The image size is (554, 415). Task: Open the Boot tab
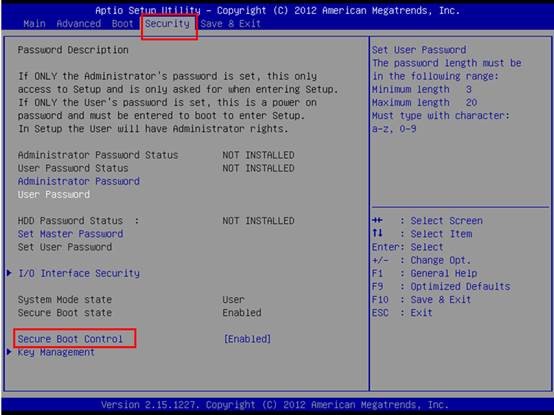pyautogui.click(x=122, y=24)
